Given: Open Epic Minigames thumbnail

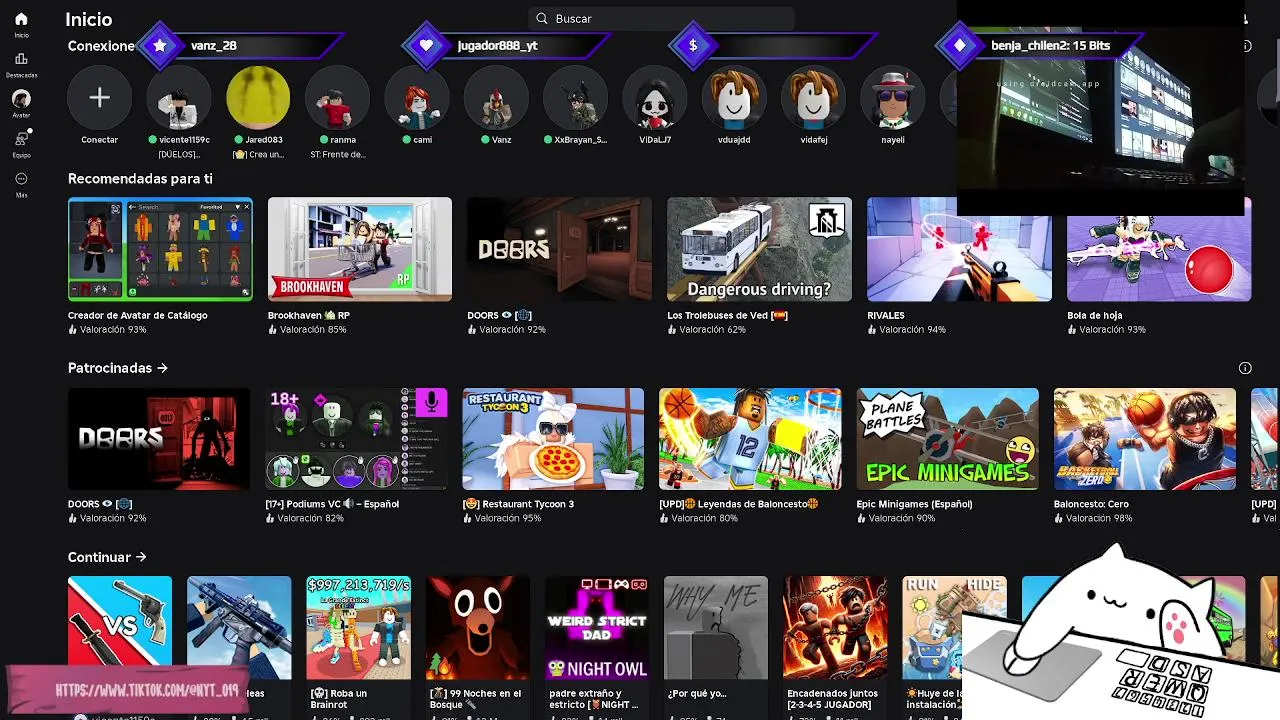Looking at the screenshot, I should (948, 439).
